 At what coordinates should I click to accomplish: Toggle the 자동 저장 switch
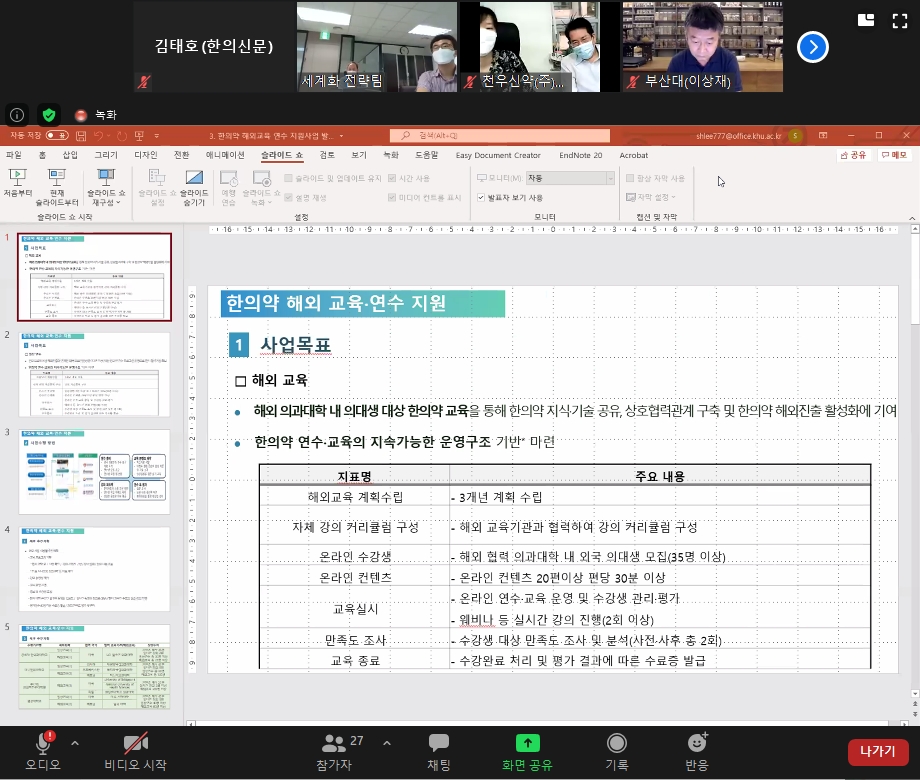pyautogui.click(x=56, y=135)
